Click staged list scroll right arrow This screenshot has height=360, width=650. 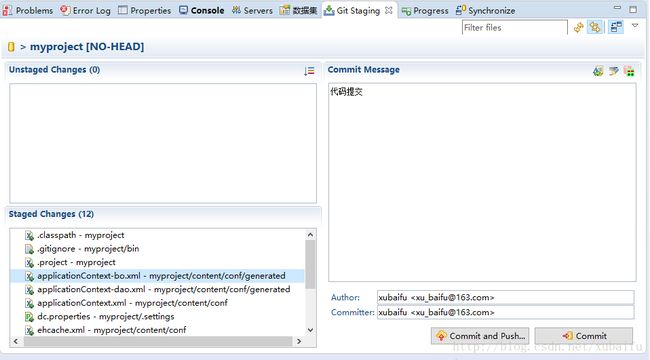tap(299, 341)
